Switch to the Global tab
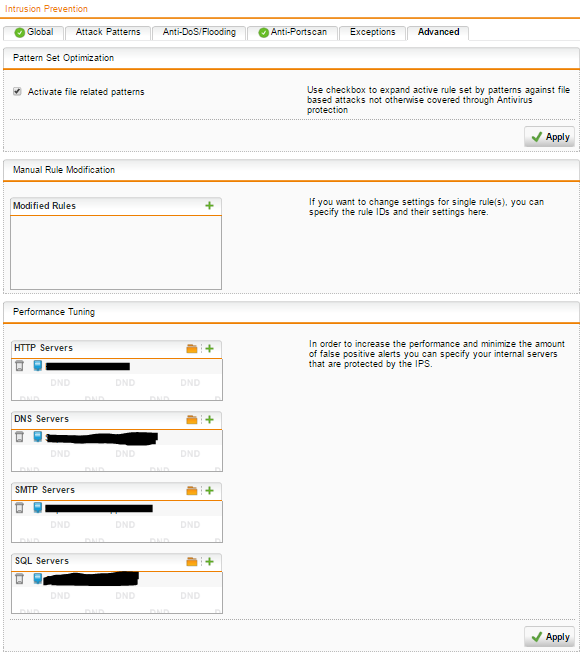This screenshot has height=655, width=580. [34, 32]
